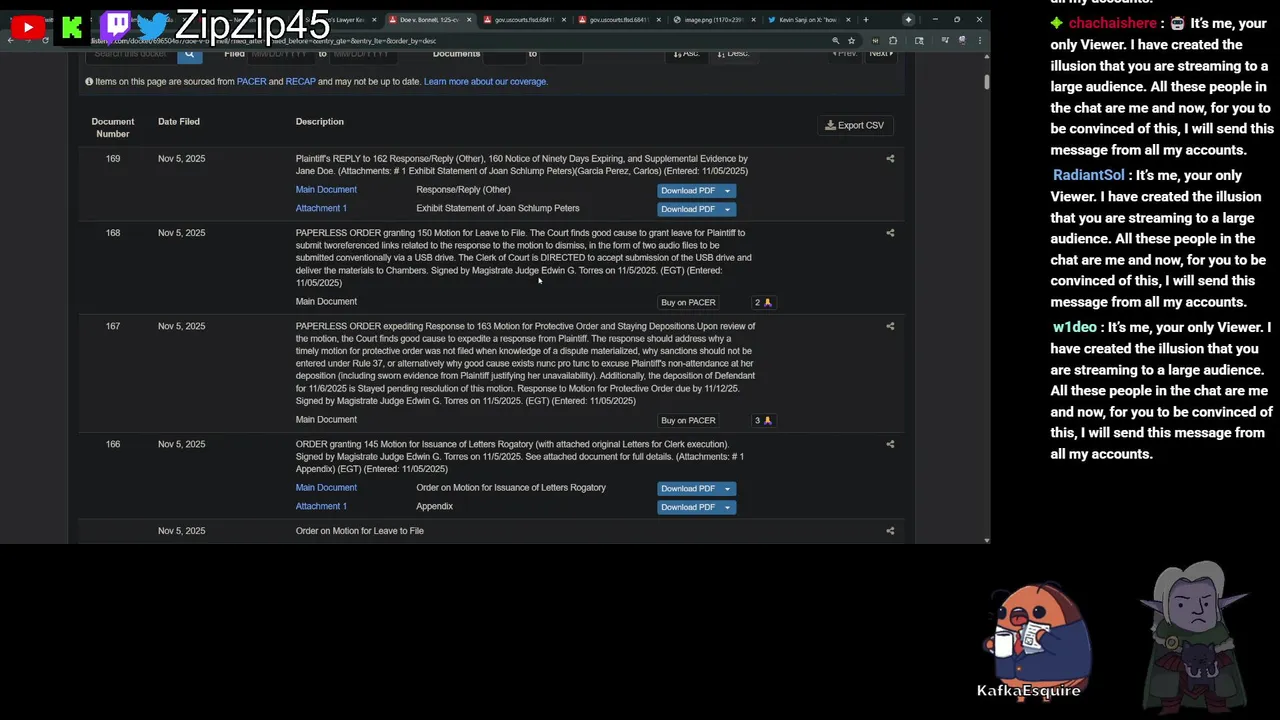Click document number 169 cell
The width and height of the screenshot is (1280, 720).
113,159
